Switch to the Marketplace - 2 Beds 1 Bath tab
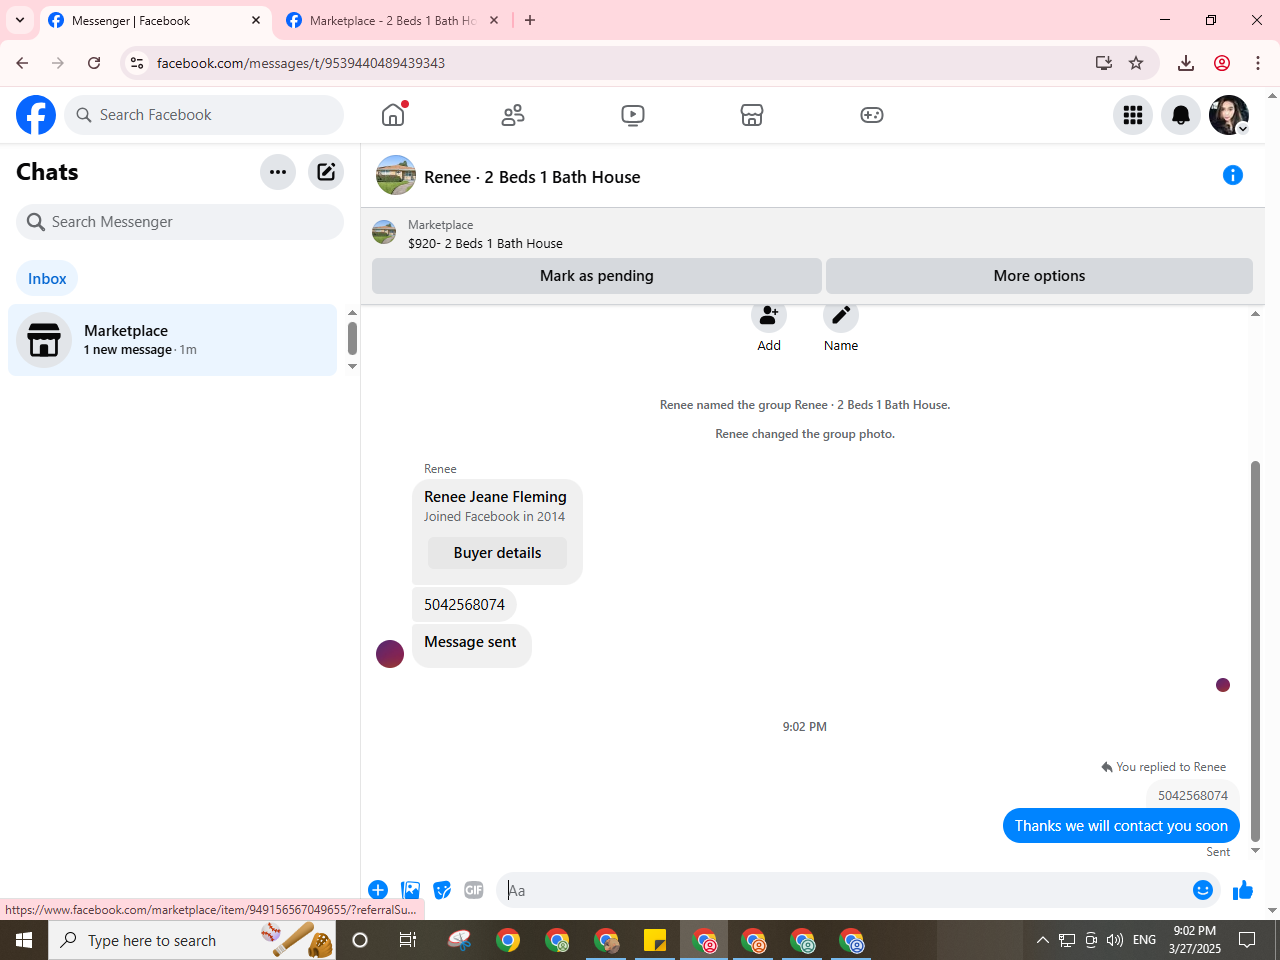This screenshot has width=1280, height=960. [392, 21]
